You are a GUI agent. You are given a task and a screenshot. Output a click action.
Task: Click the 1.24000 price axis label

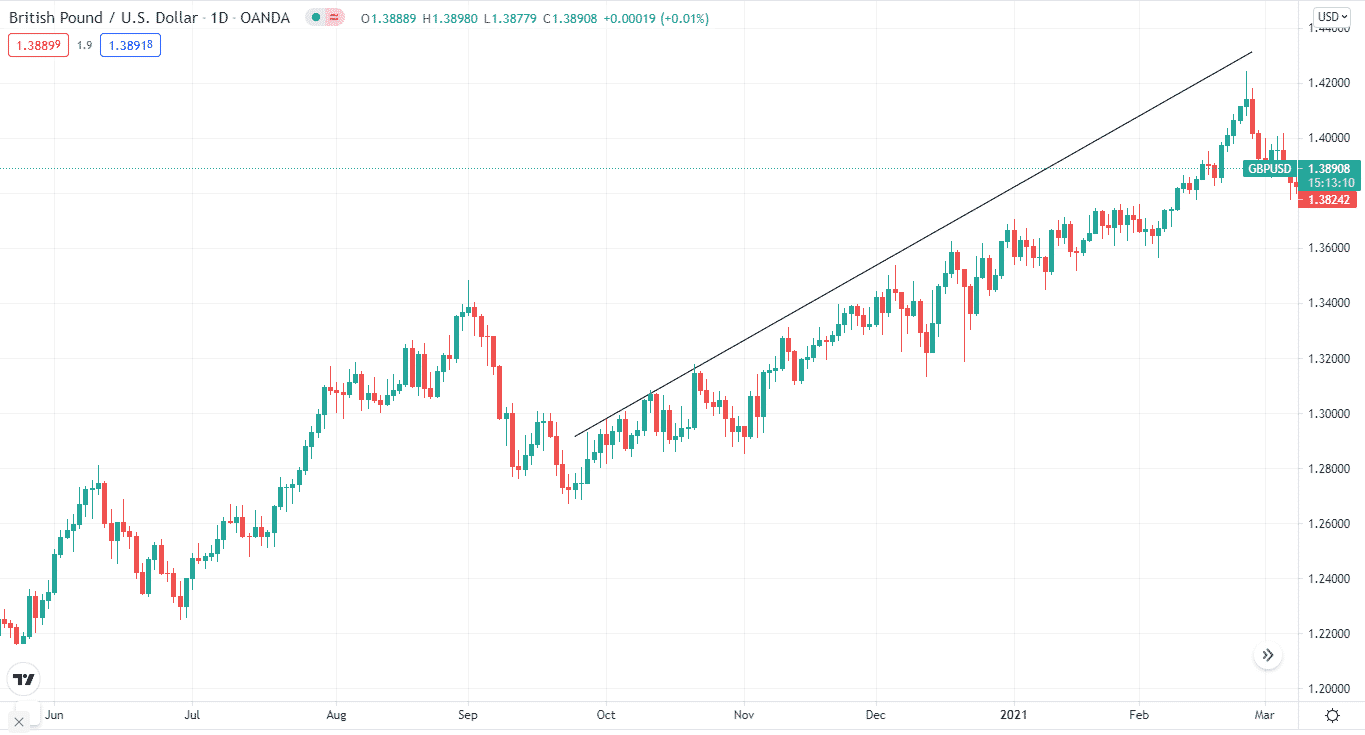pos(1328,579)
